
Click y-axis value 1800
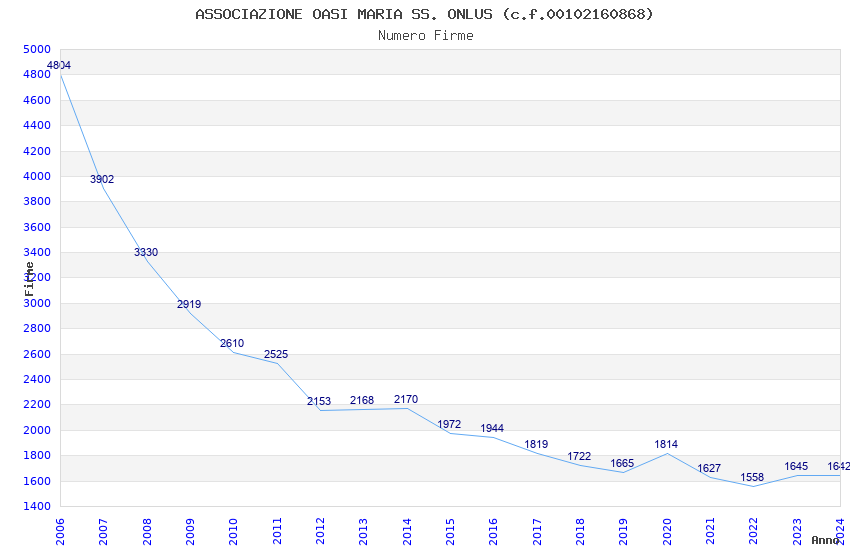tap(37, 455)
